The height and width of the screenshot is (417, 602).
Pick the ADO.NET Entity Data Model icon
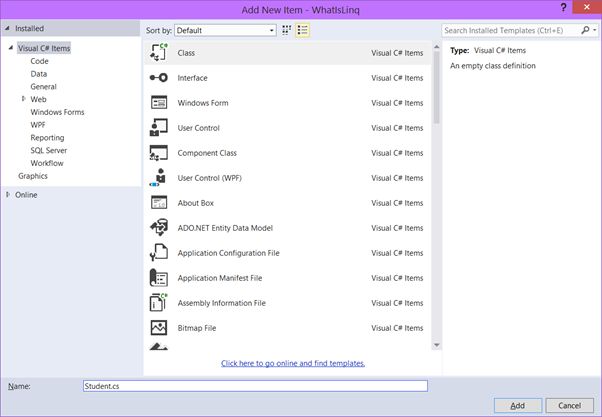[x=159, y=227]
